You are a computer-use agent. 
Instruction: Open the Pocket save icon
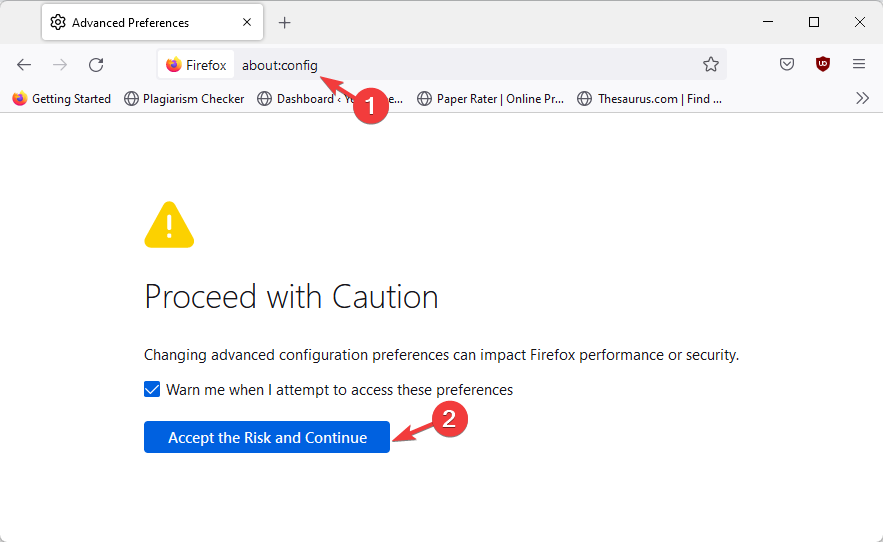pyautogui.click(x=787, y=65)
